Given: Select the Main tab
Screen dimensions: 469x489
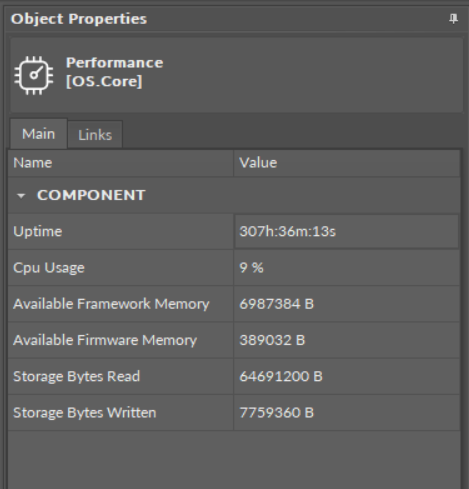Looking at the screenshot, I should coord(38,134).
